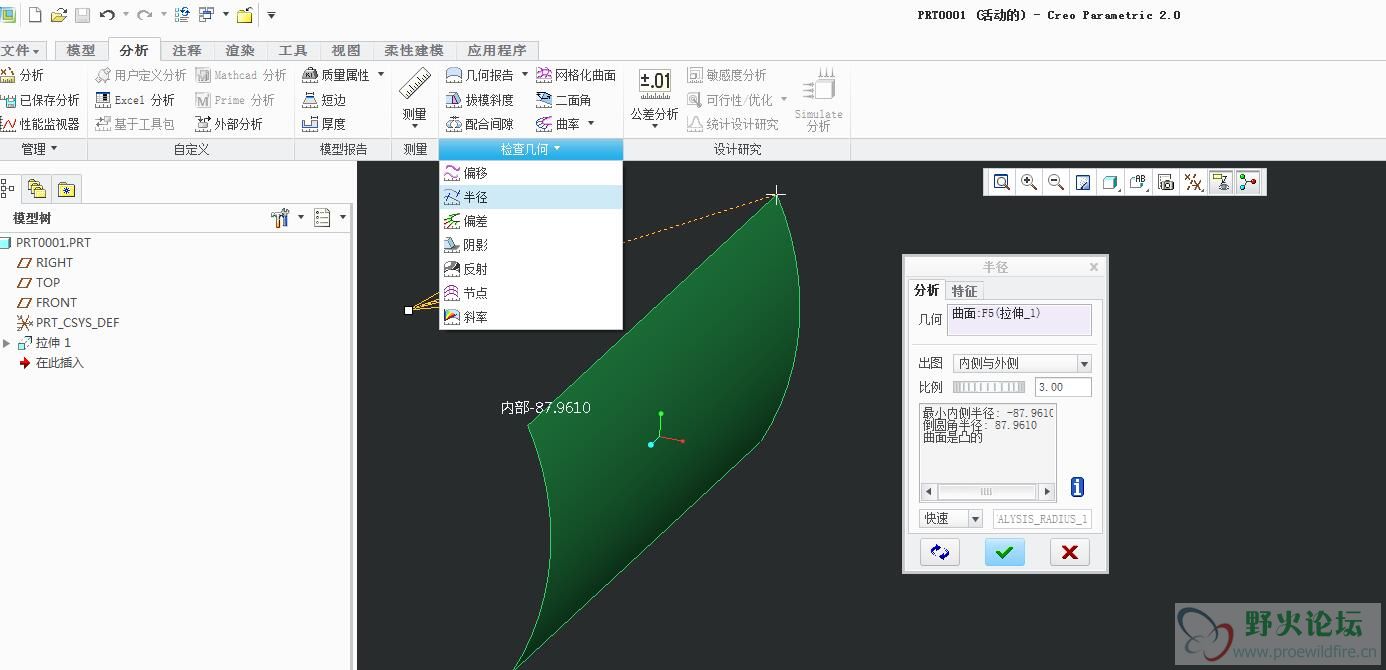
Task: Open 出图 内侧与外侧 combo box
Action: (x=1021, y=363)
